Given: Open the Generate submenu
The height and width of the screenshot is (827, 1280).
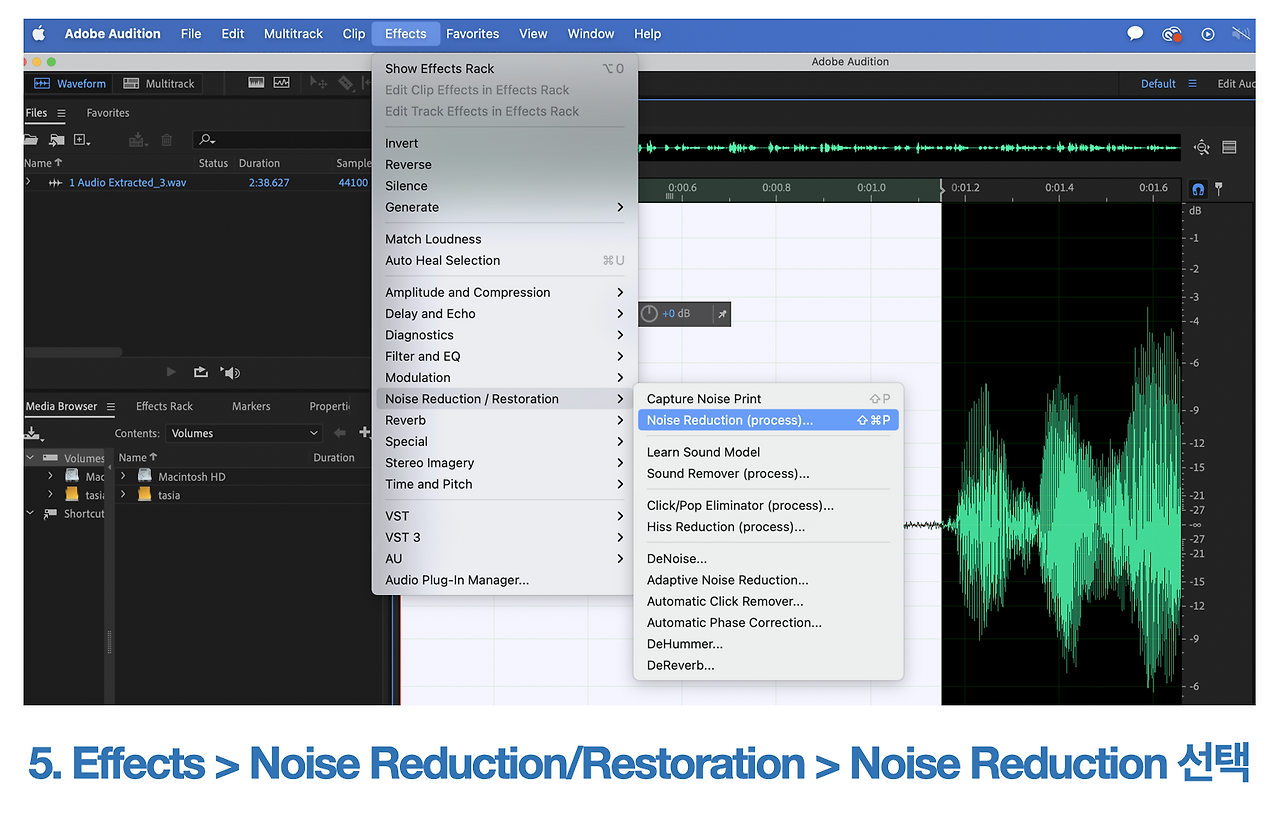Looking at the screenshot, I should click(x=504, y=207).
